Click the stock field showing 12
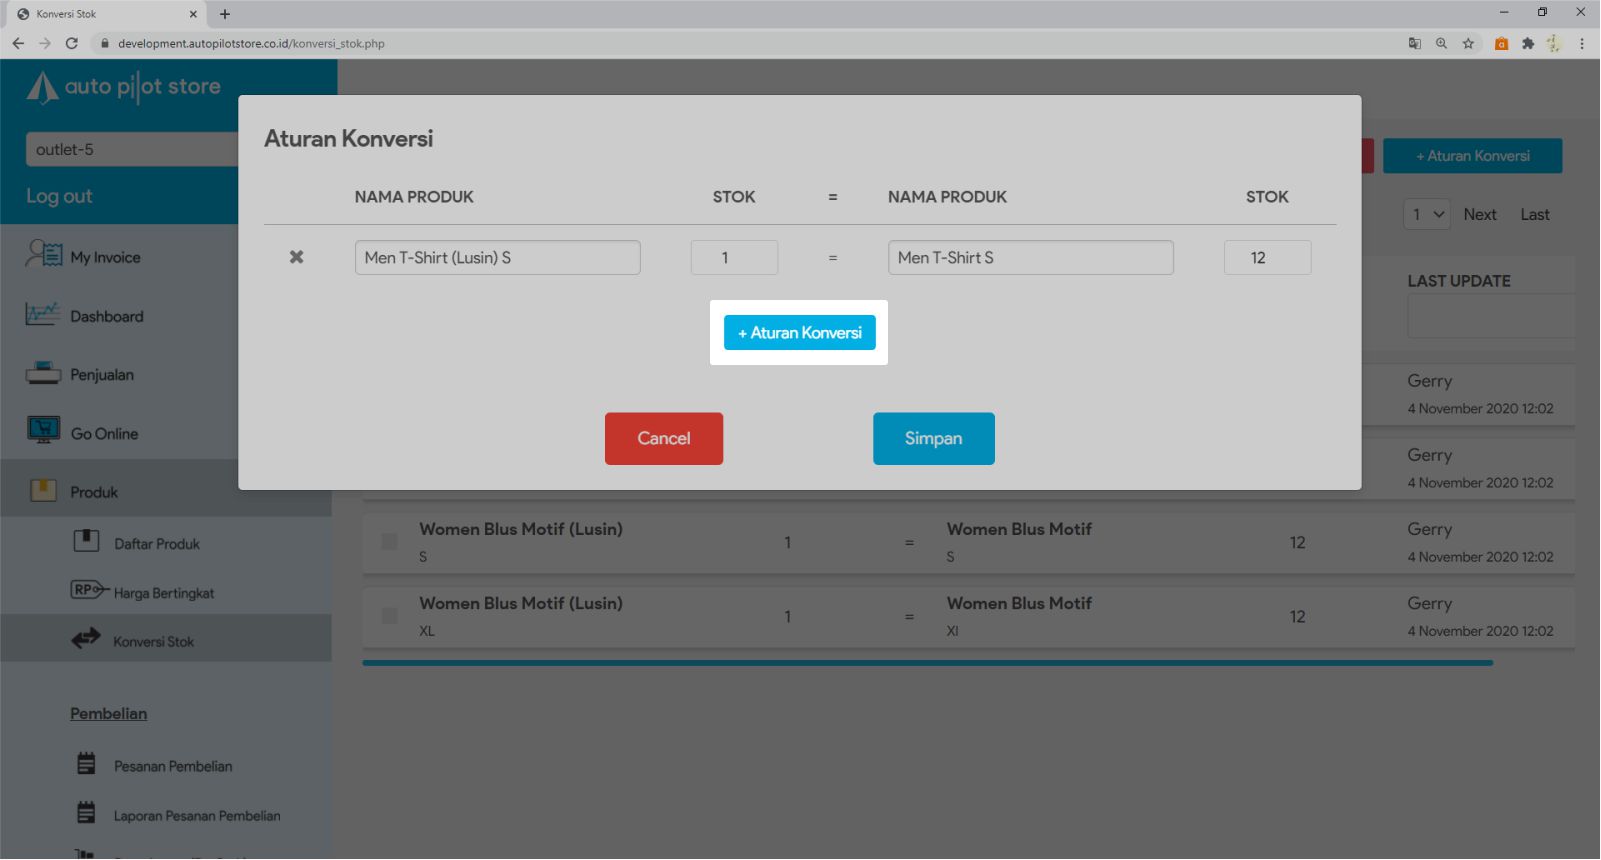This screenshot has height=860, width=1601. click(x=1266, y=258)
